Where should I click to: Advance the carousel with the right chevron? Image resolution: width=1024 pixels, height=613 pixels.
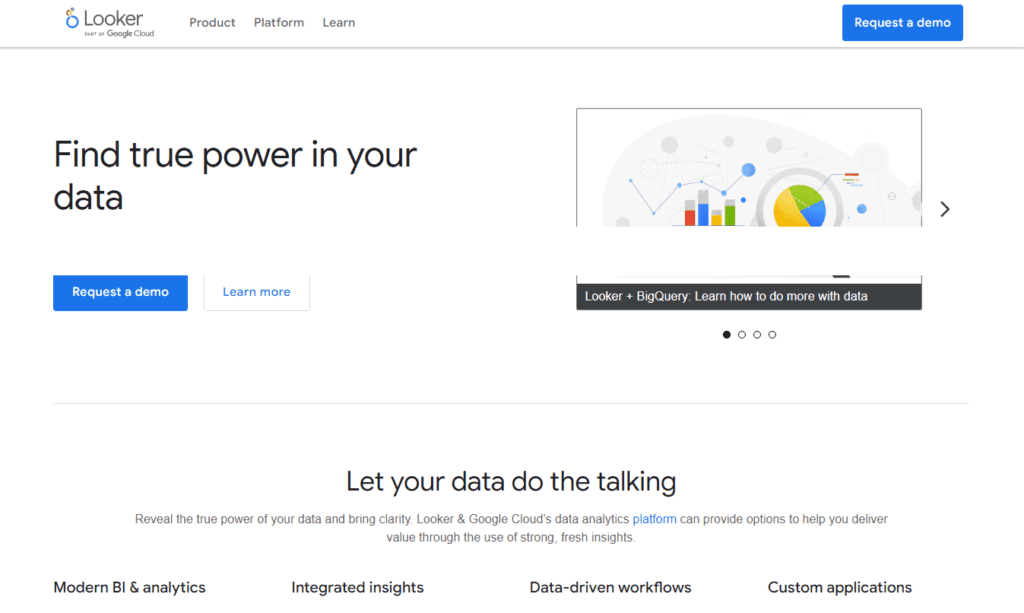(944, 209)
